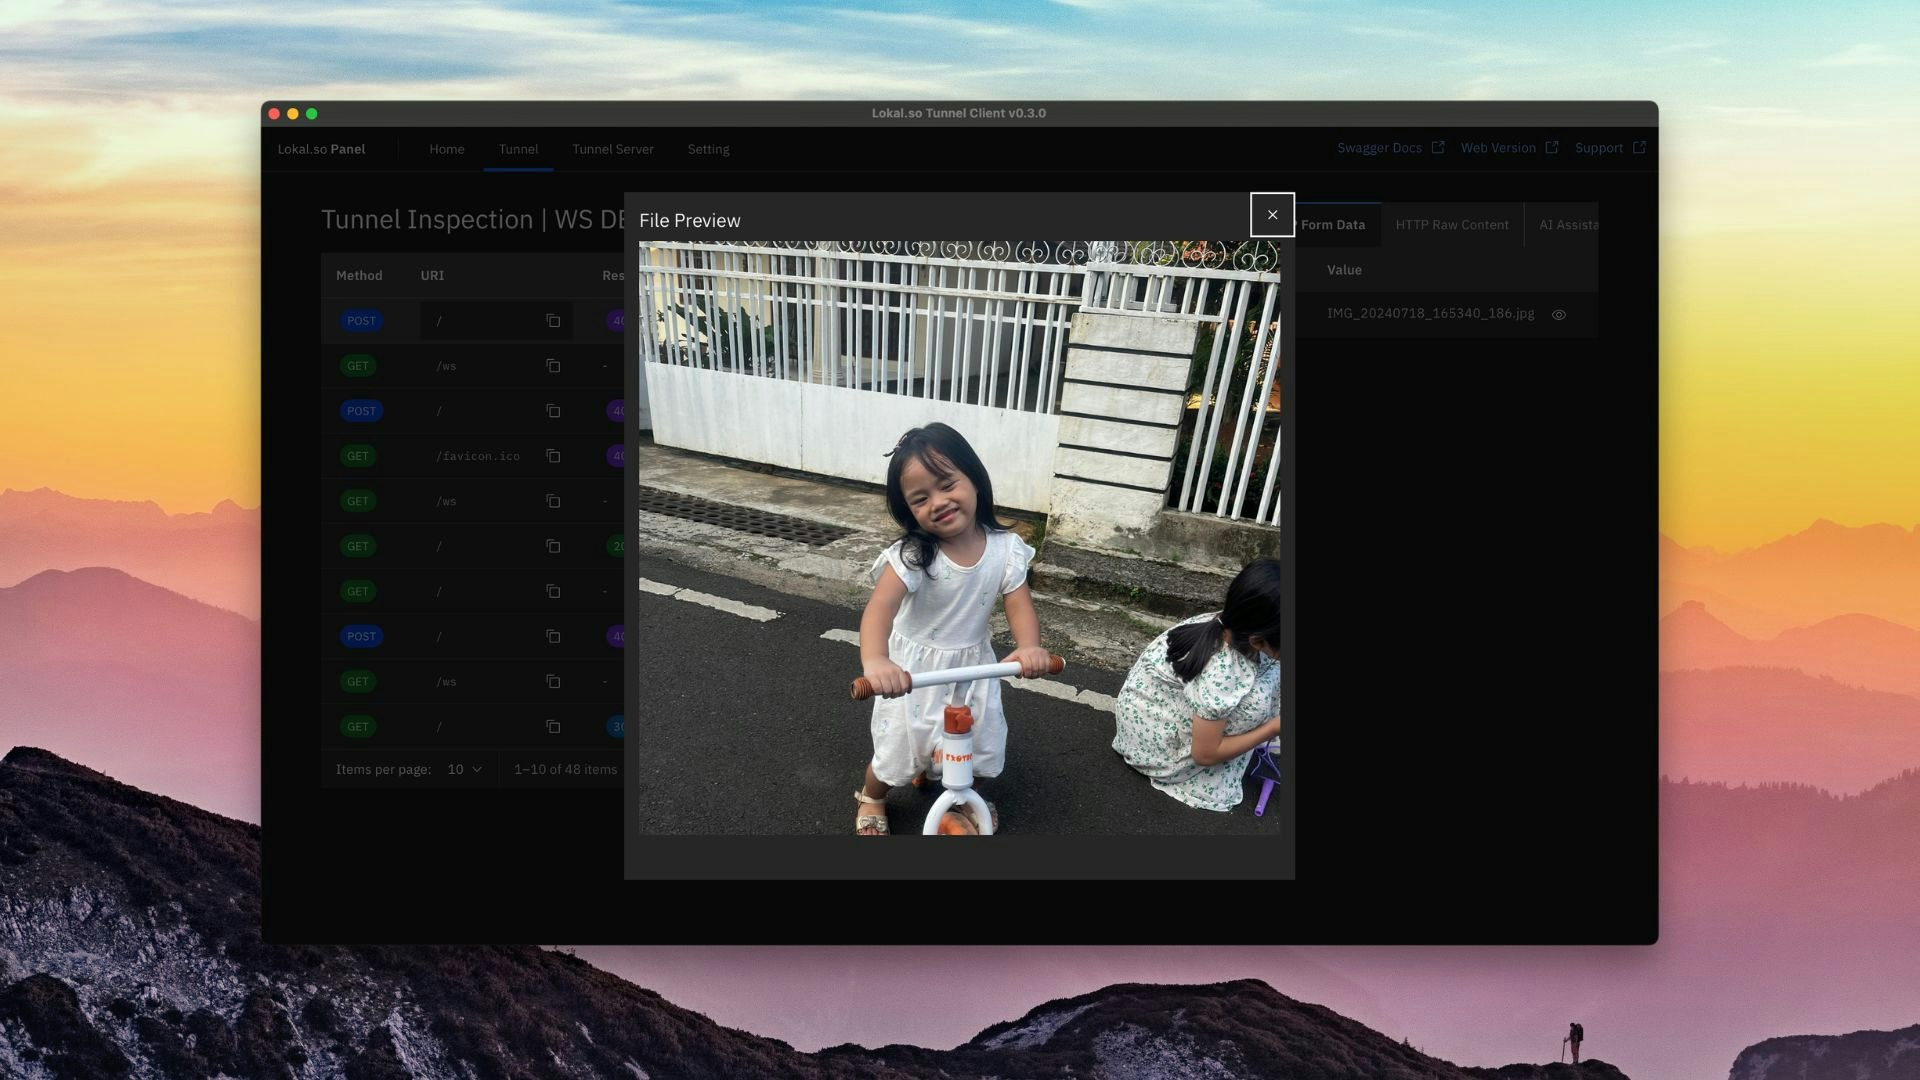Click the Swagger Docs external link icon
Screen dimensions: 1920x1080
click(x=1438, y=148)
